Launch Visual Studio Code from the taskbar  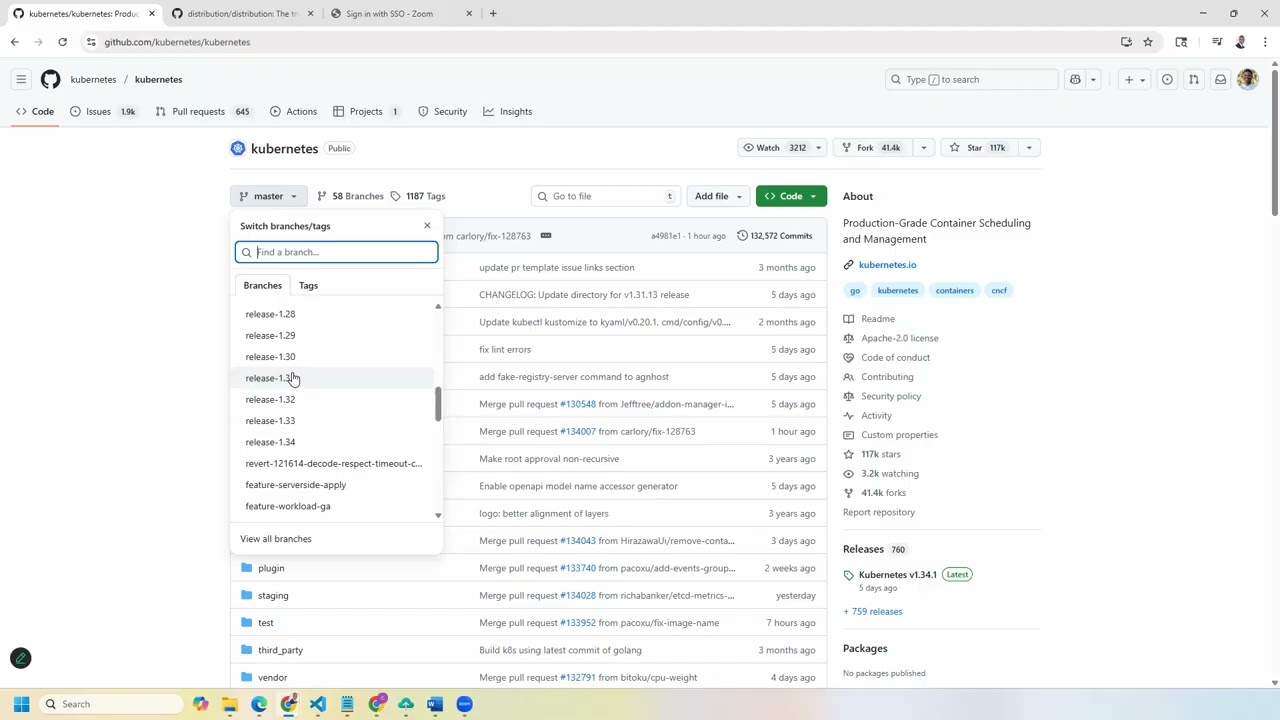(x=318, y=704)
